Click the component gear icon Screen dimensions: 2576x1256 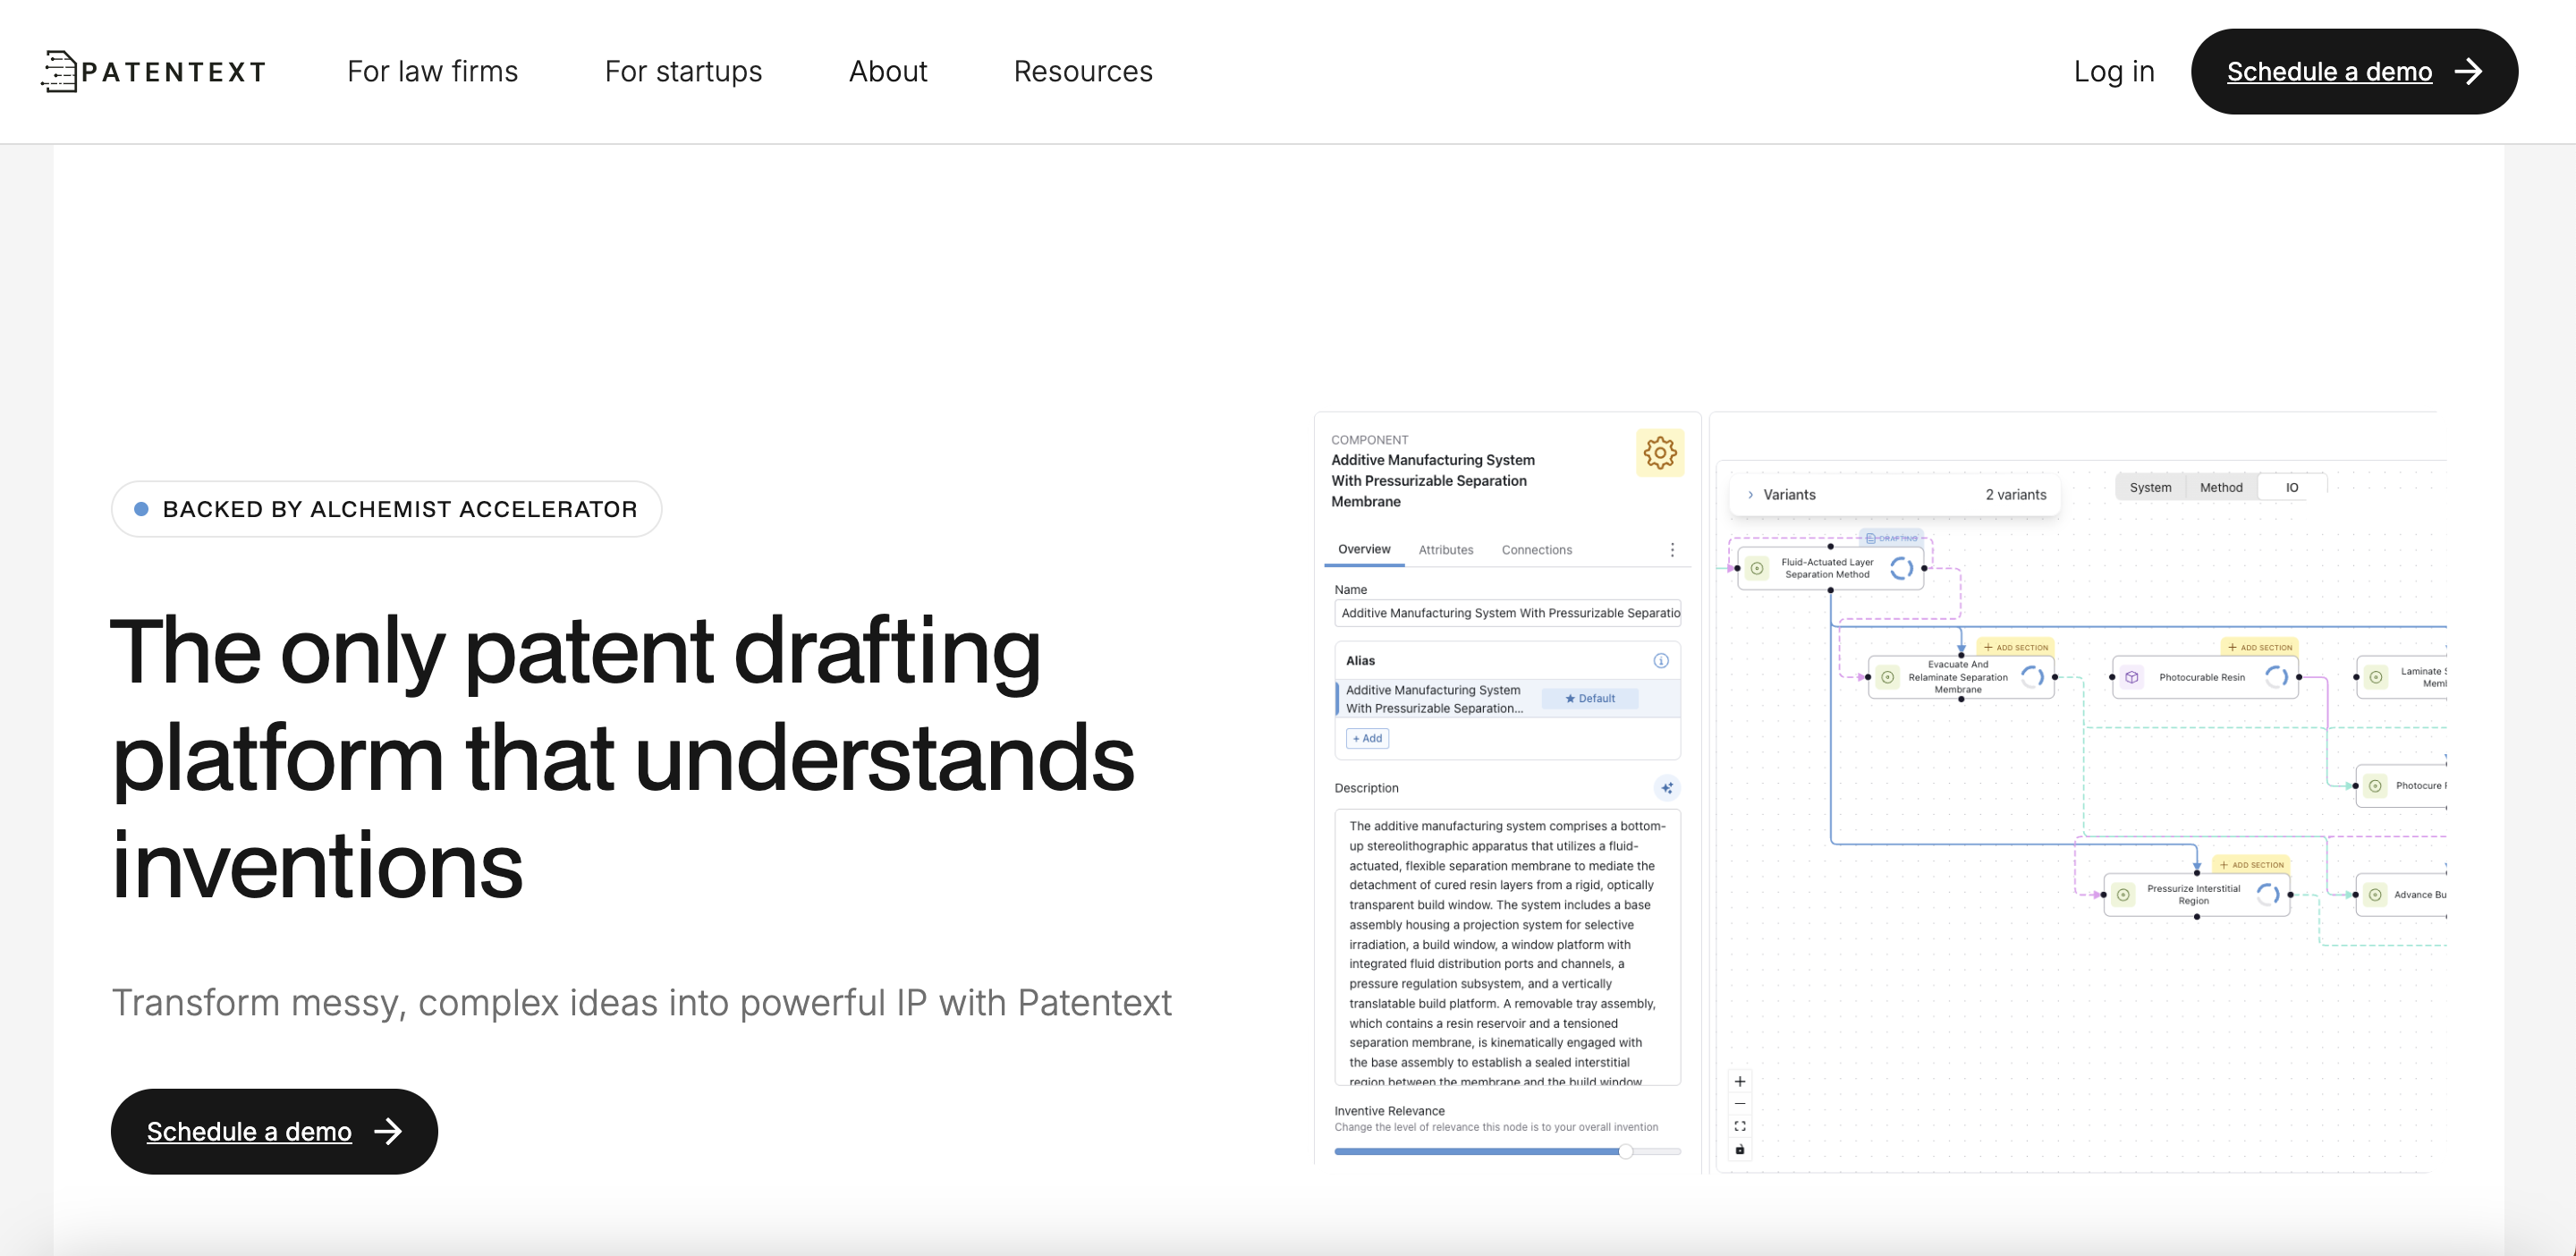tap(1659, 453)
